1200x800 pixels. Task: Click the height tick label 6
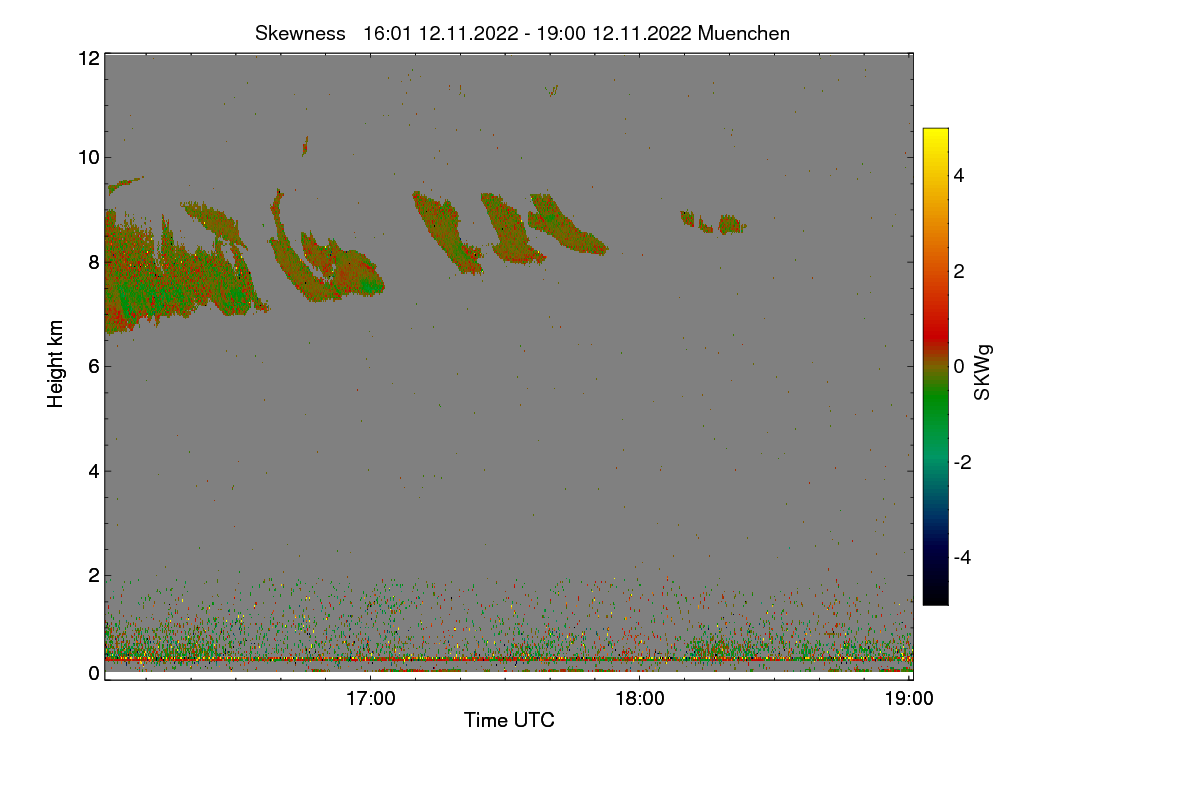click(94, 366)
